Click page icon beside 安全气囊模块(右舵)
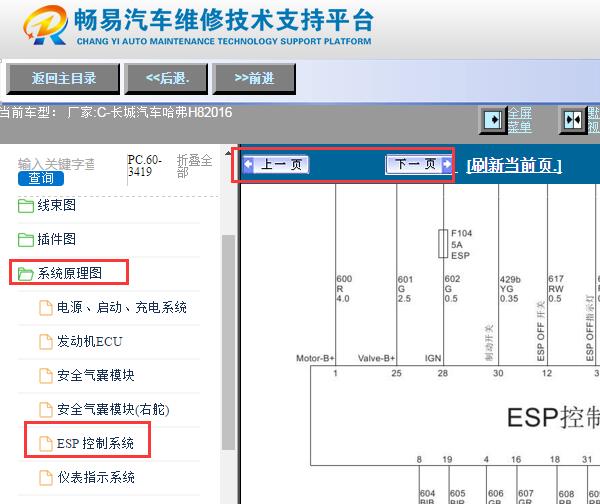Viewport: 600px width, 504px height. pos(46,410)
